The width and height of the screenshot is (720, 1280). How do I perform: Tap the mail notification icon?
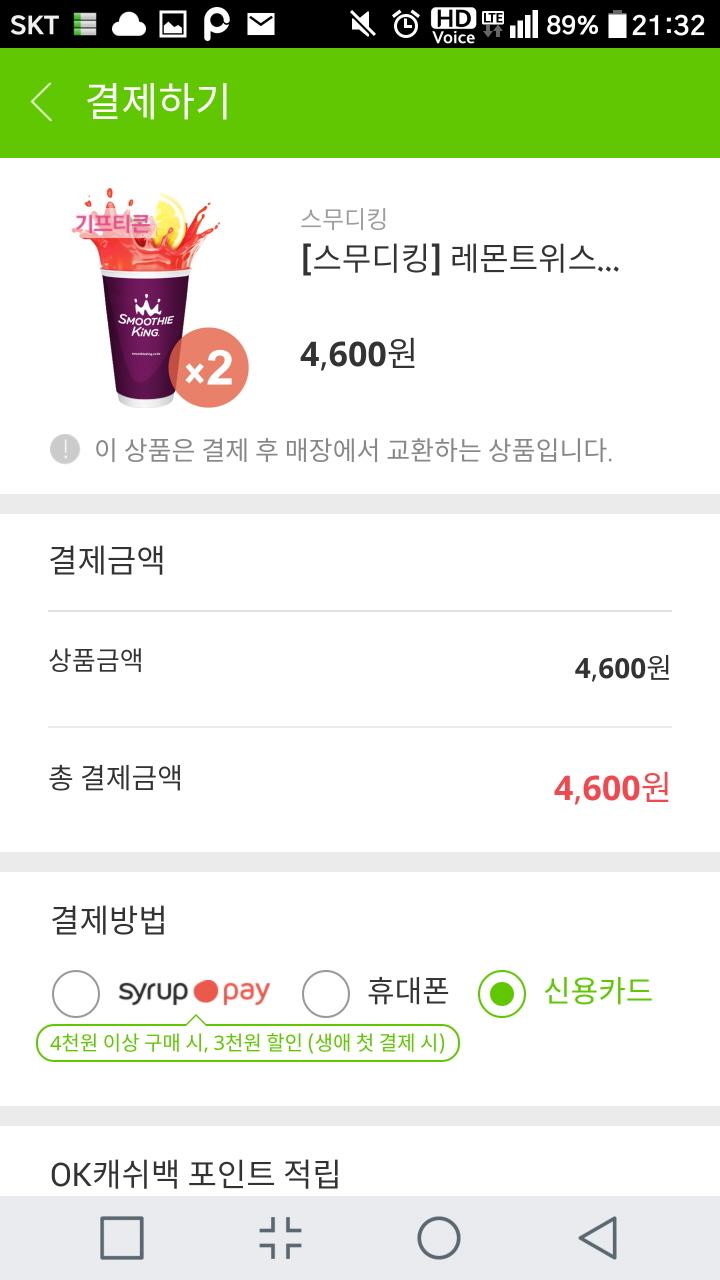(261, 24)
